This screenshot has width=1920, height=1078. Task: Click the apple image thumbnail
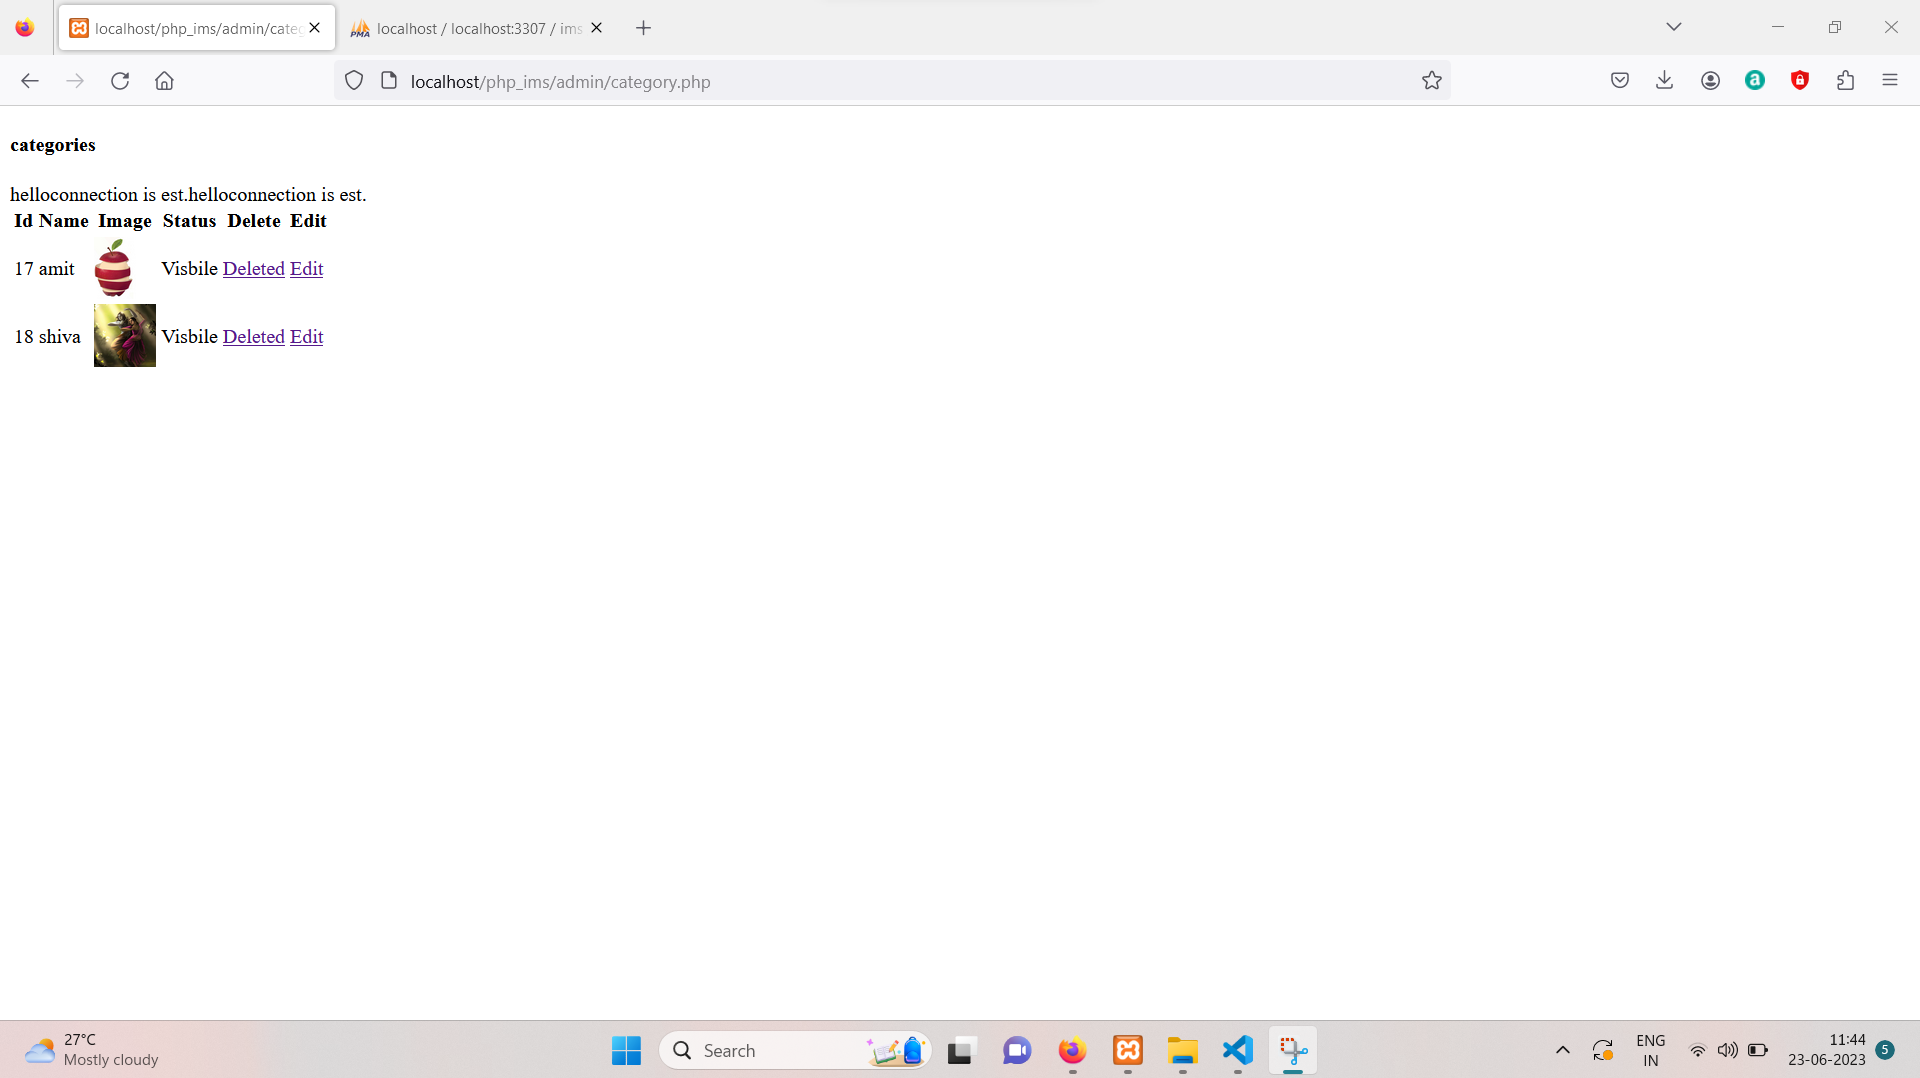(x=114, y=268)
